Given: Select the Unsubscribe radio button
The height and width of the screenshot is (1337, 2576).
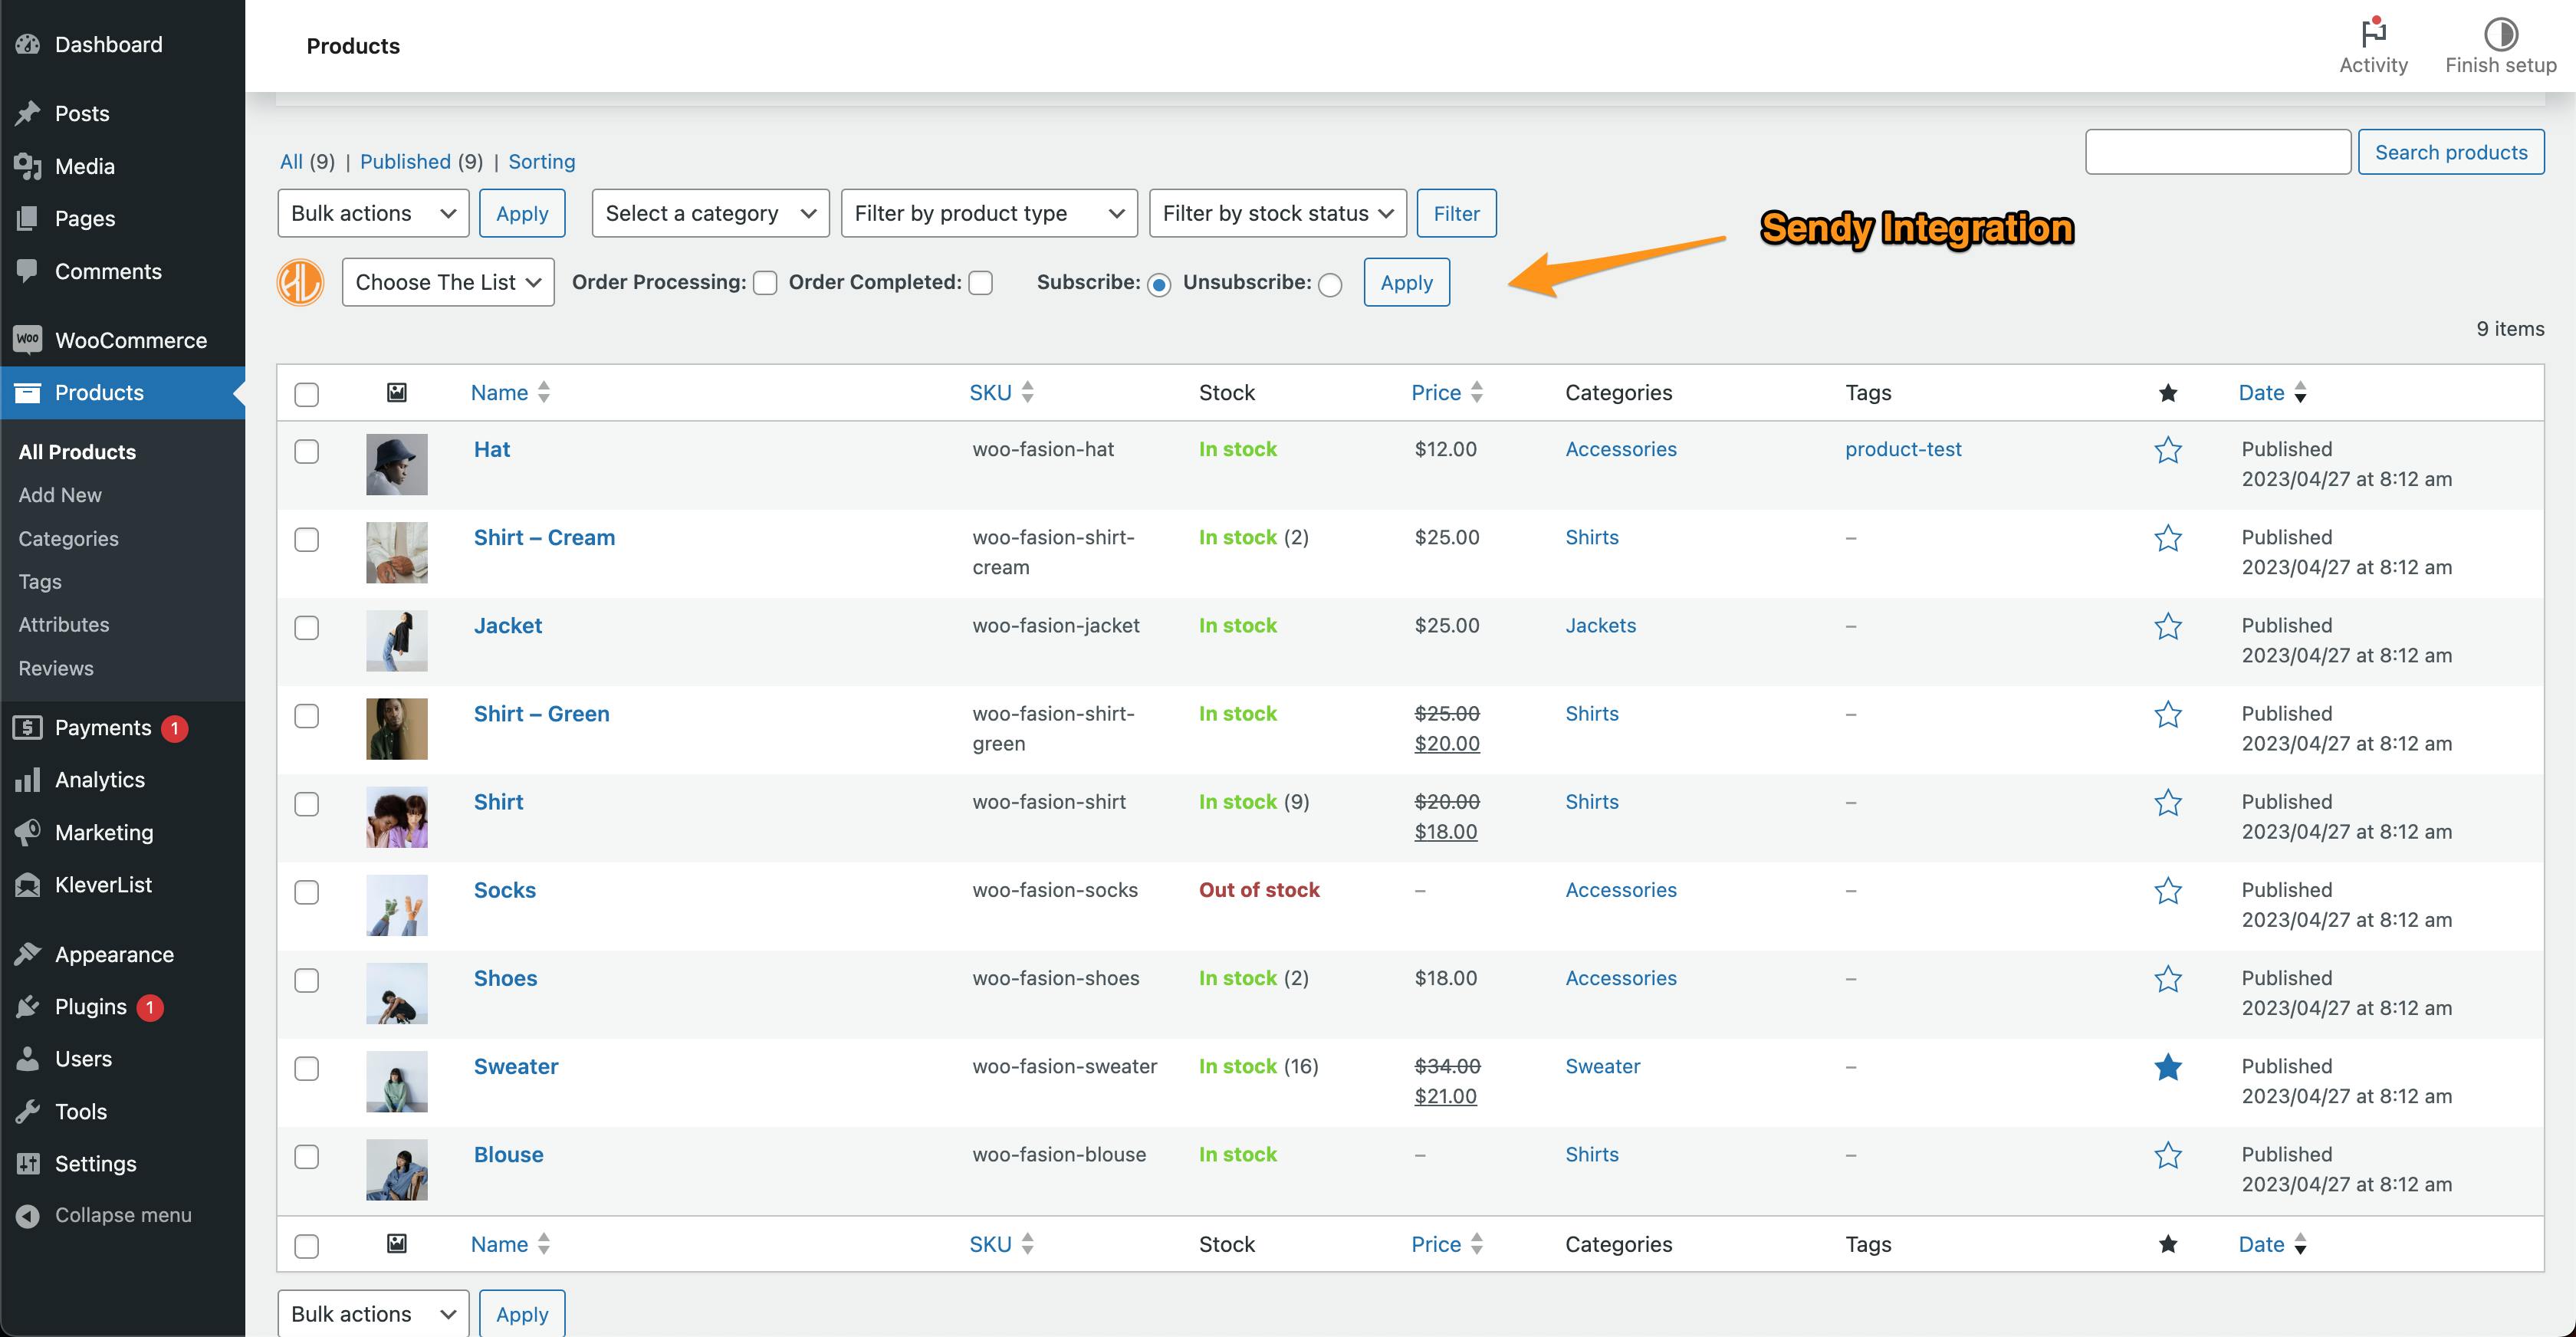Looking at the screenshot, I should point(1330,285).
